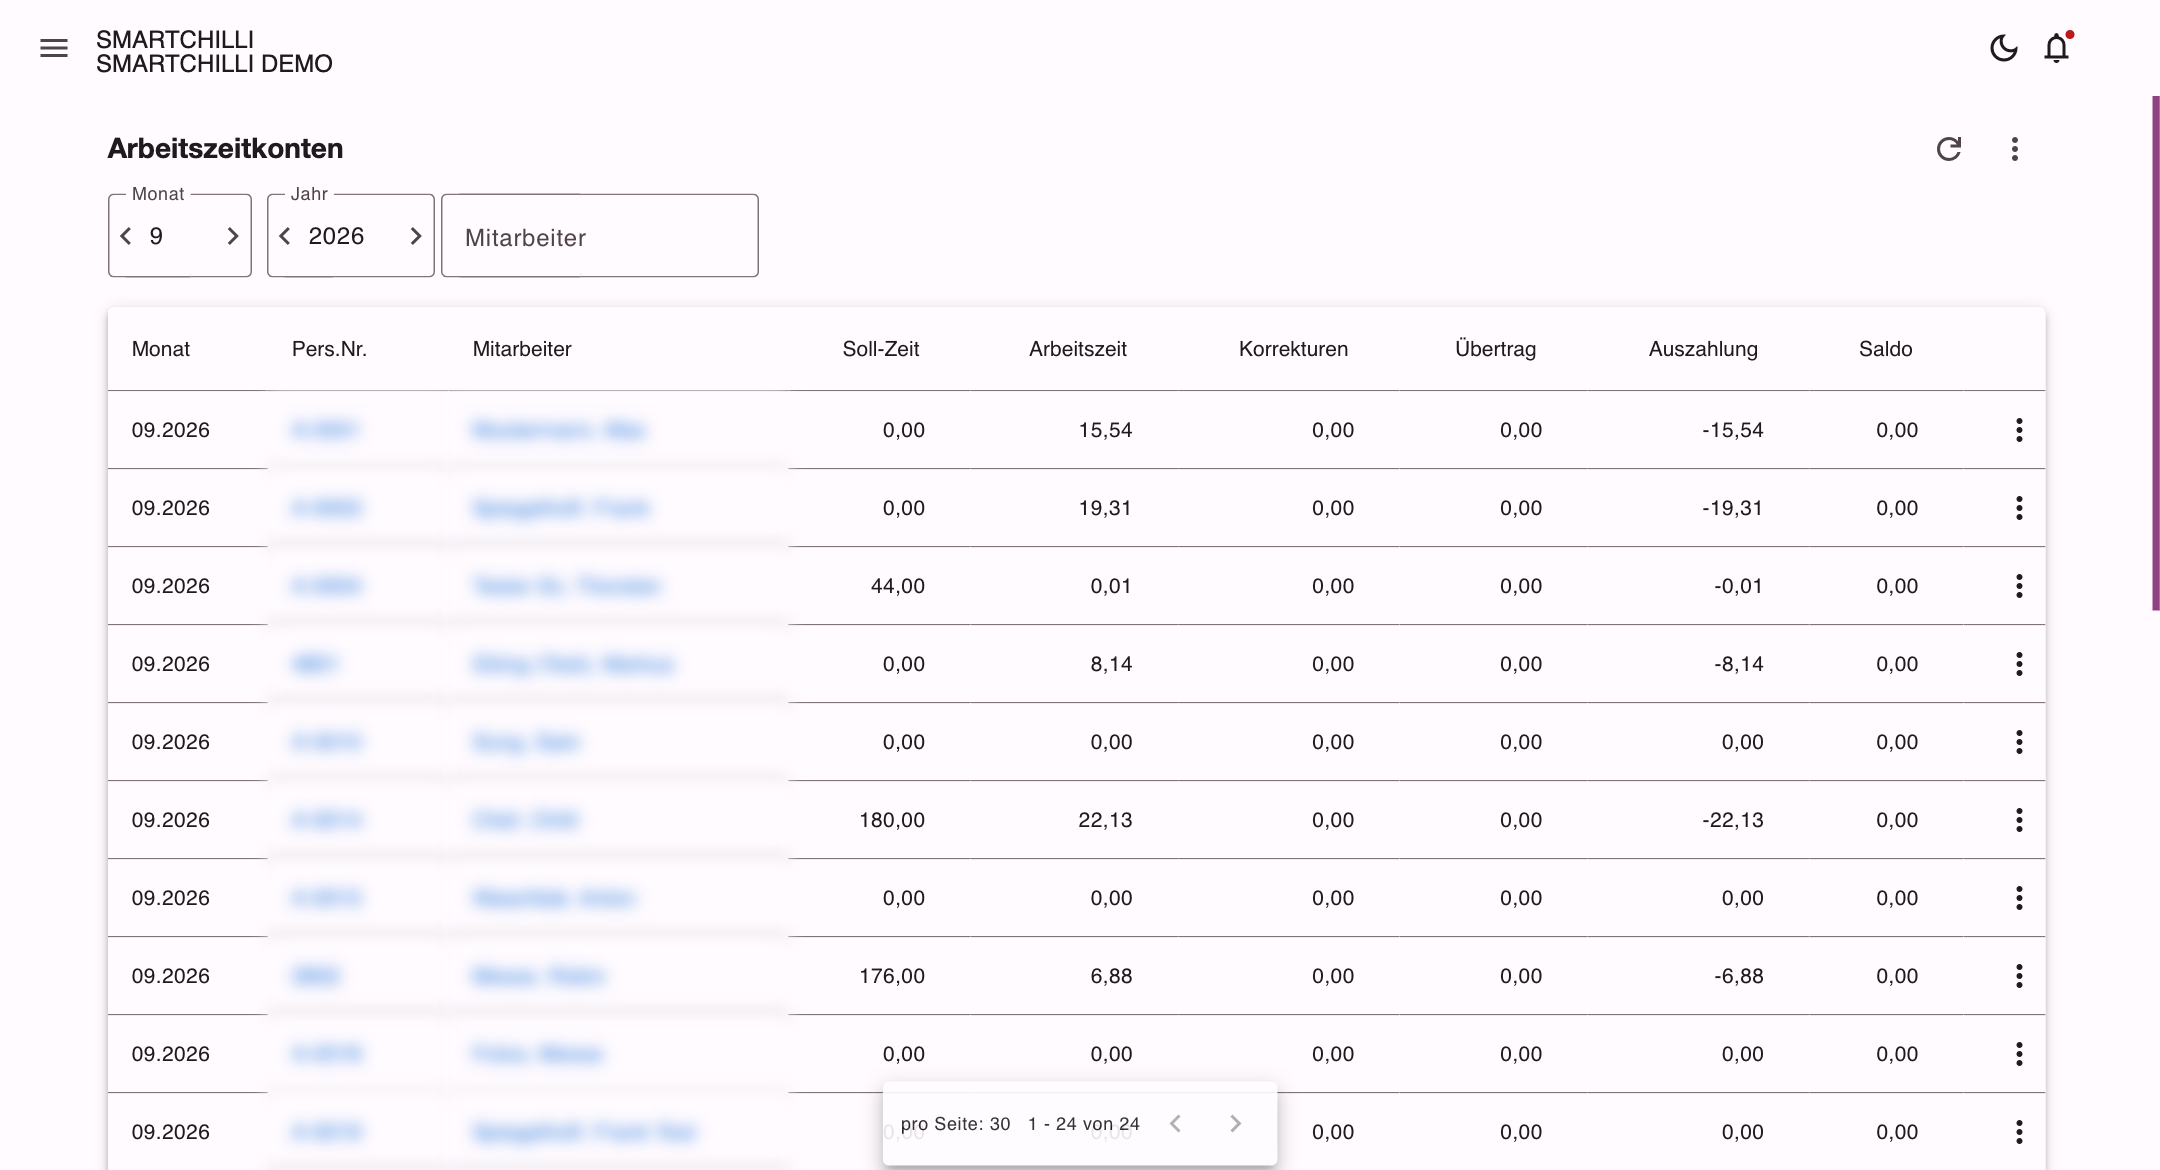Increase Monat with right chevron
The height and width of the screenshot is (1170, 2160).
[232, 236]
